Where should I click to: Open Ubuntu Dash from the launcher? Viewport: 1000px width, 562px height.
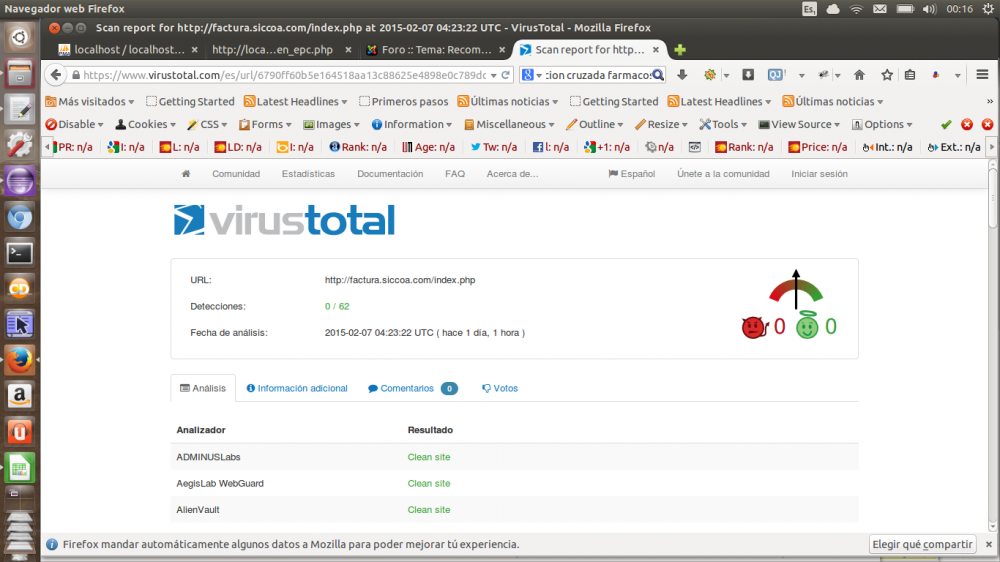click(x=20, y=38)
